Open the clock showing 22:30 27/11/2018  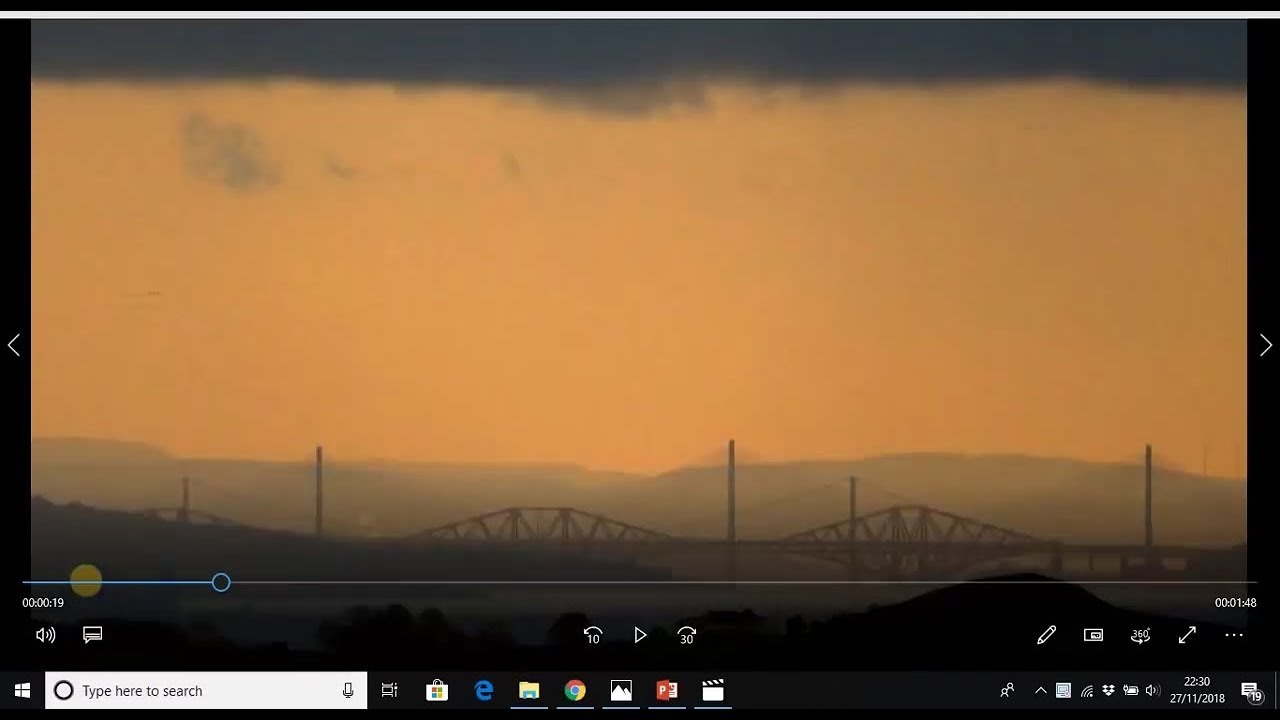pos(1197,691)
